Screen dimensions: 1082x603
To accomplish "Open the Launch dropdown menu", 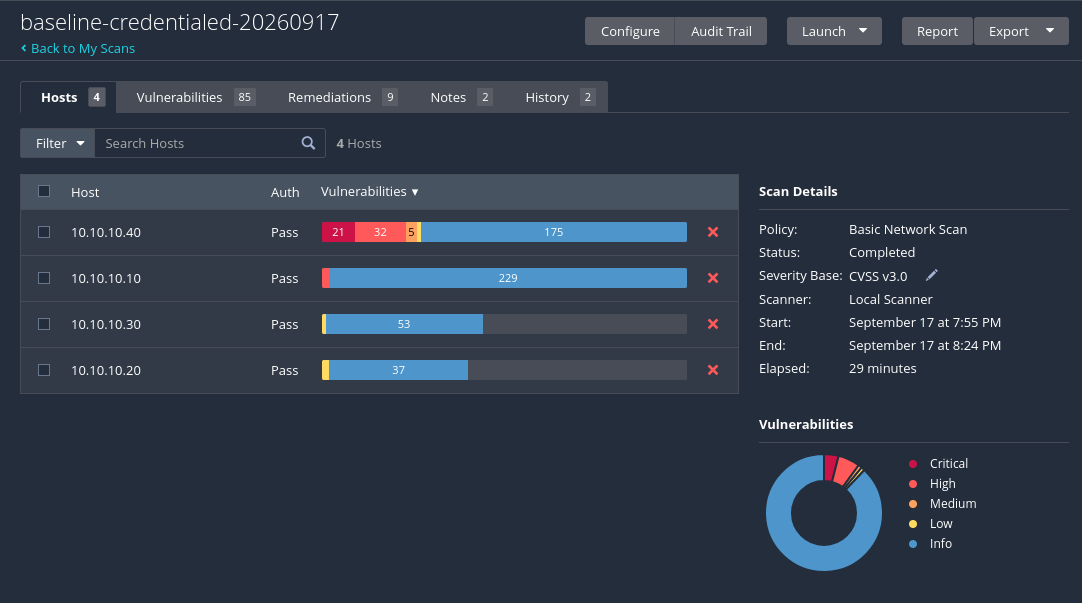I will coord(834,31).
